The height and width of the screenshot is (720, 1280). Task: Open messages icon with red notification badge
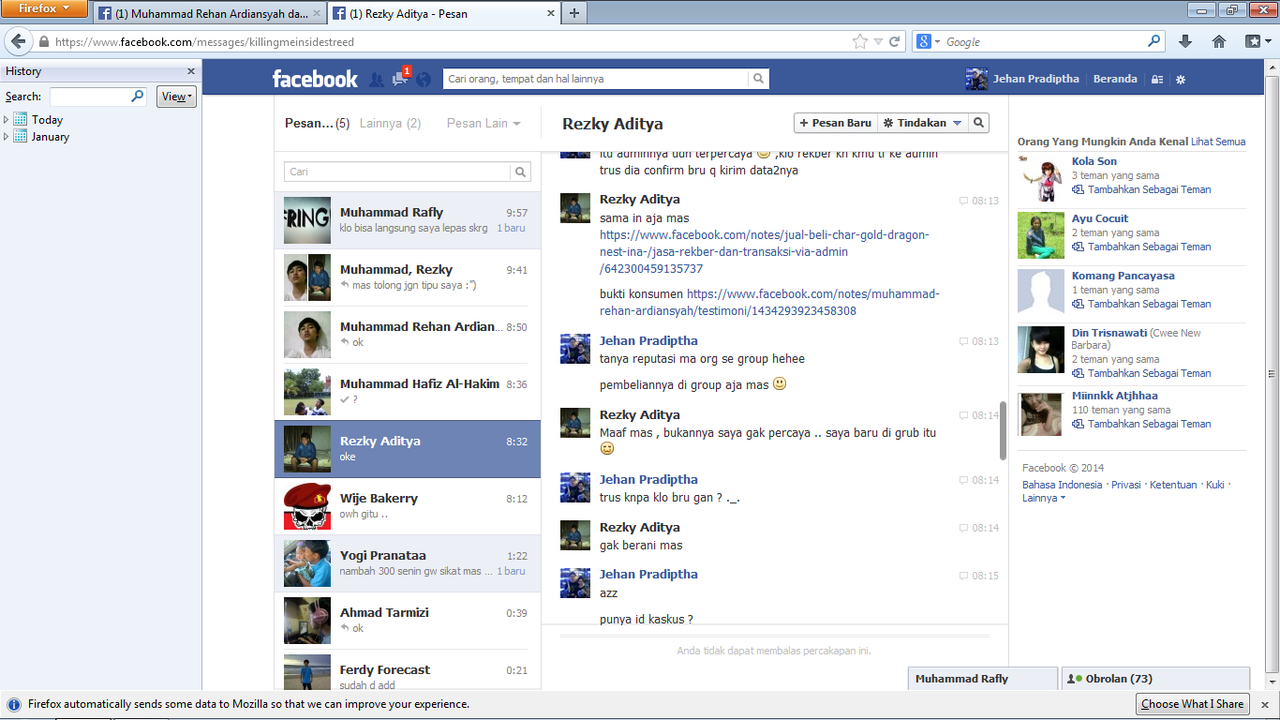pyautogui.click(x=400, y=78)
